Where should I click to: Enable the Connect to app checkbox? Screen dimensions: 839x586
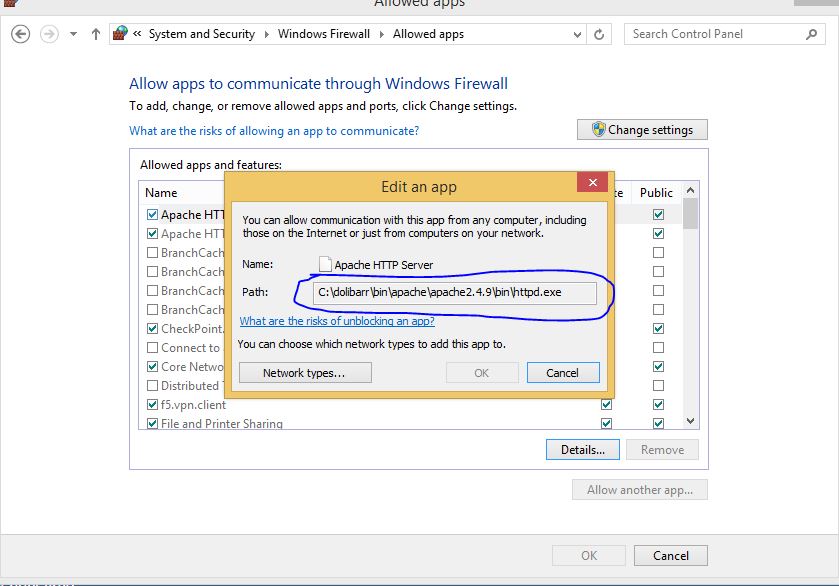tap(152, 348)
